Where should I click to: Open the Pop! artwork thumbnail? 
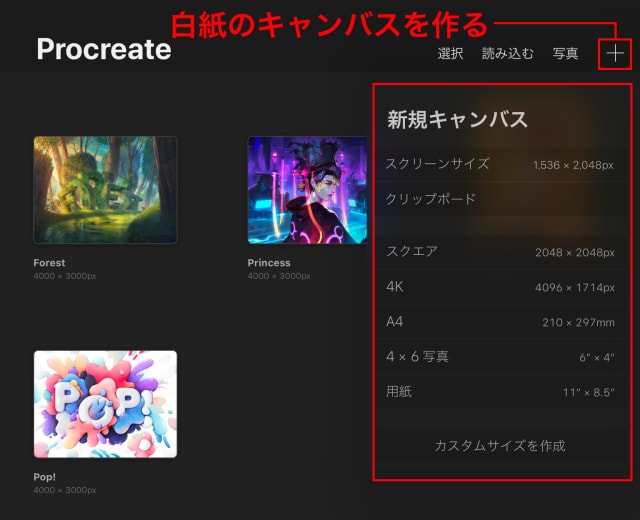105,404
